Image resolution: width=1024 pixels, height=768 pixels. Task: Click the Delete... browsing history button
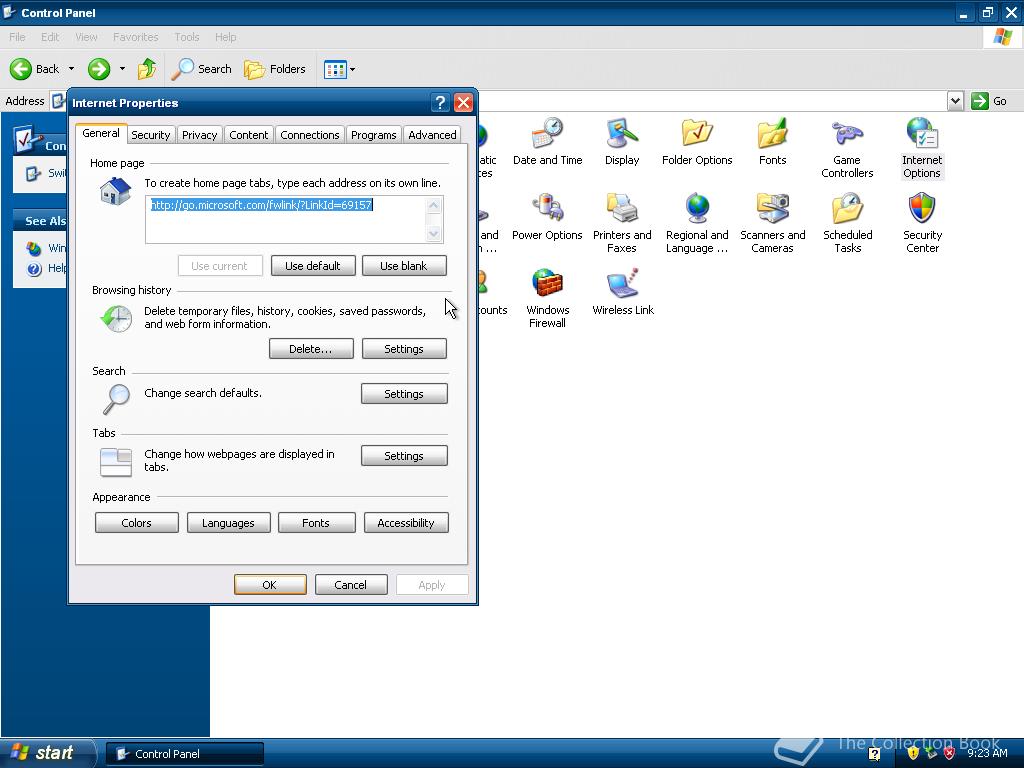[x=311, y=349]
